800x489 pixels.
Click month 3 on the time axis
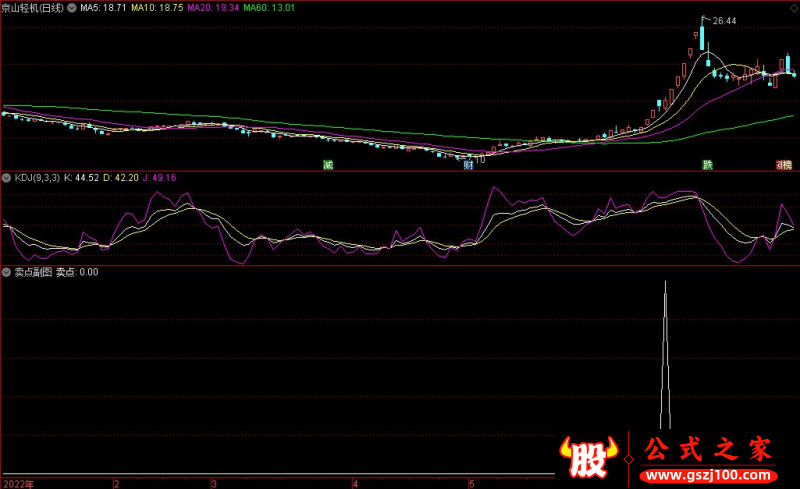[214, 484]
